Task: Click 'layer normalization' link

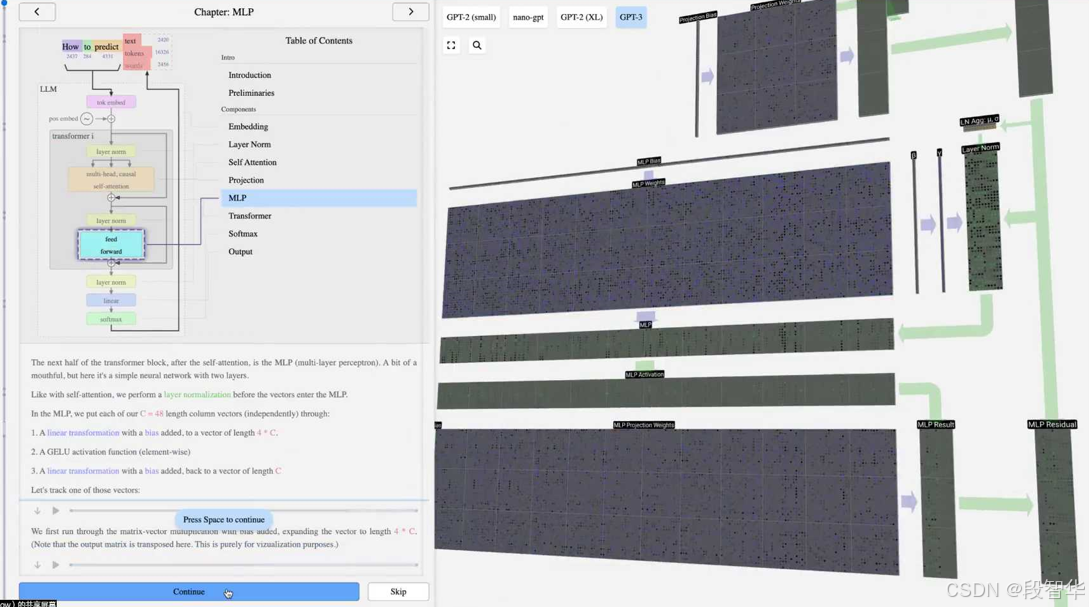Action: [197, 394]
